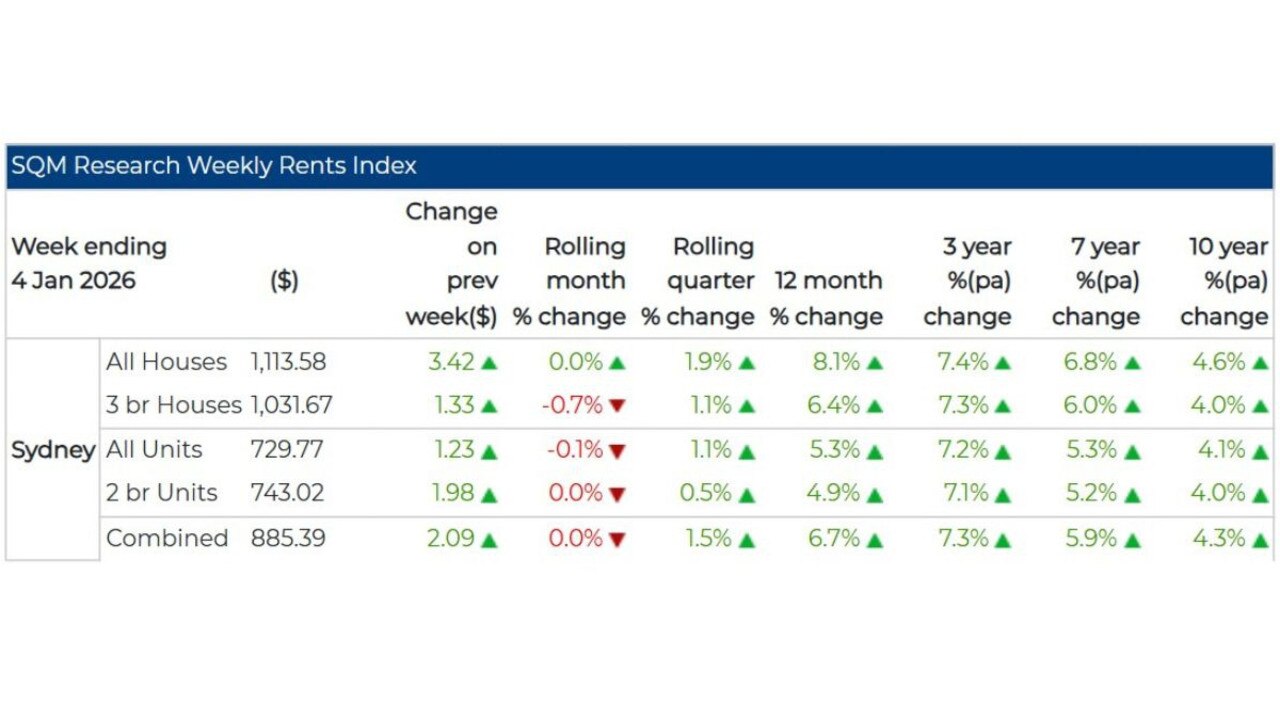Click the Combined rent value 885.39
This screenshot has width=1280, height=720.
point(288,539)
